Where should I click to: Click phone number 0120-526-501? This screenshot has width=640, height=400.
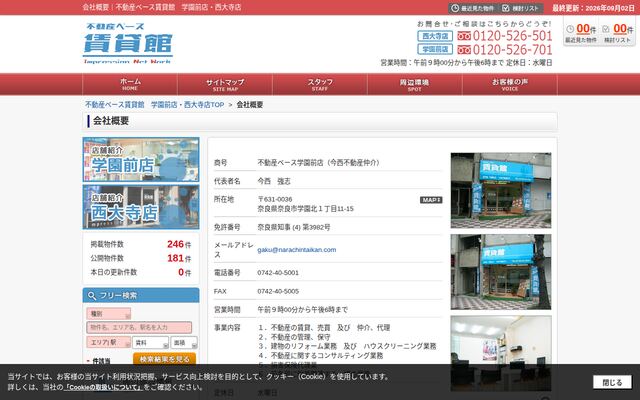512,36
